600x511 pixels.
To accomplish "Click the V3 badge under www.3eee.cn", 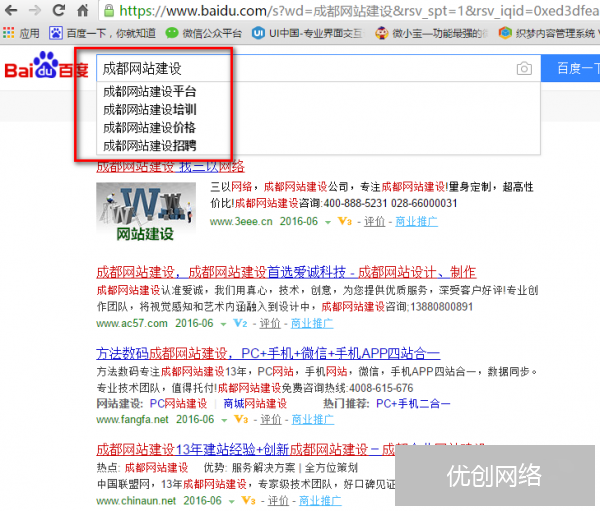I will click(344, 221).
